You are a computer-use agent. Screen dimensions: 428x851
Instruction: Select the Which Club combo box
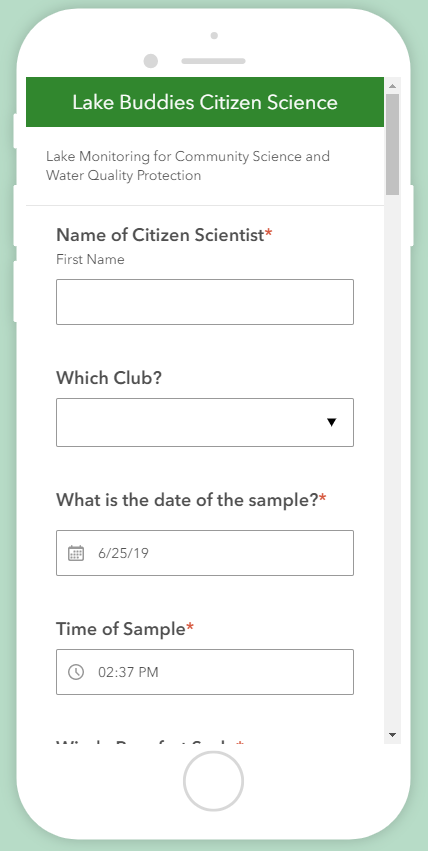(x=205, y=422)
